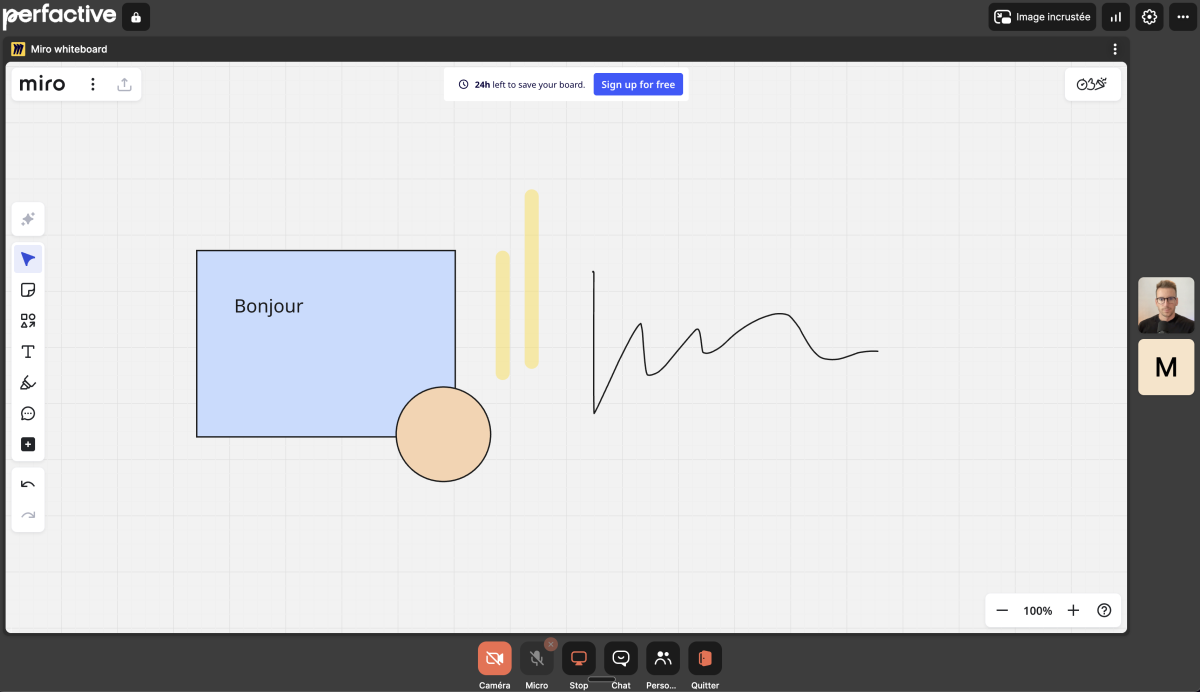Open the top-right more options menu
Image resolution: width=1200 pixels, height=692 pixels.
1183,17
